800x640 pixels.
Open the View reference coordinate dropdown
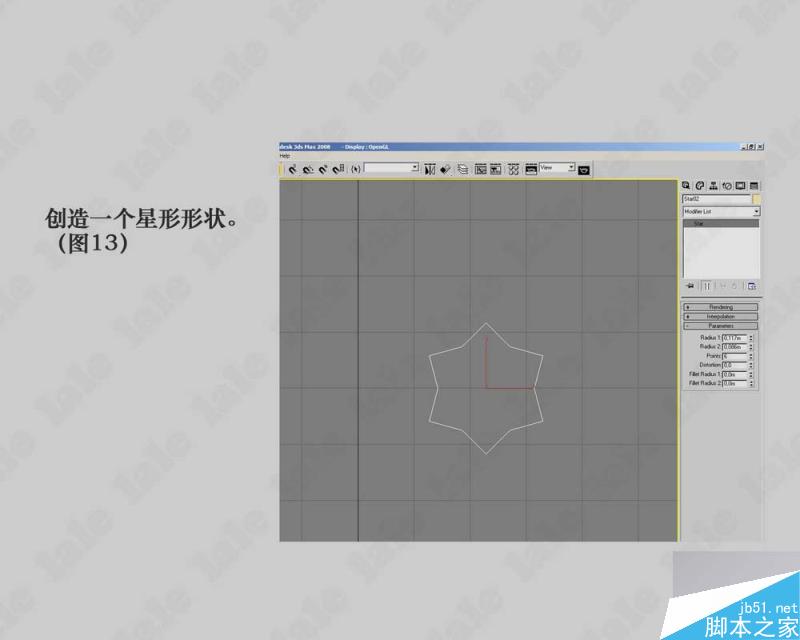(573, 168)
